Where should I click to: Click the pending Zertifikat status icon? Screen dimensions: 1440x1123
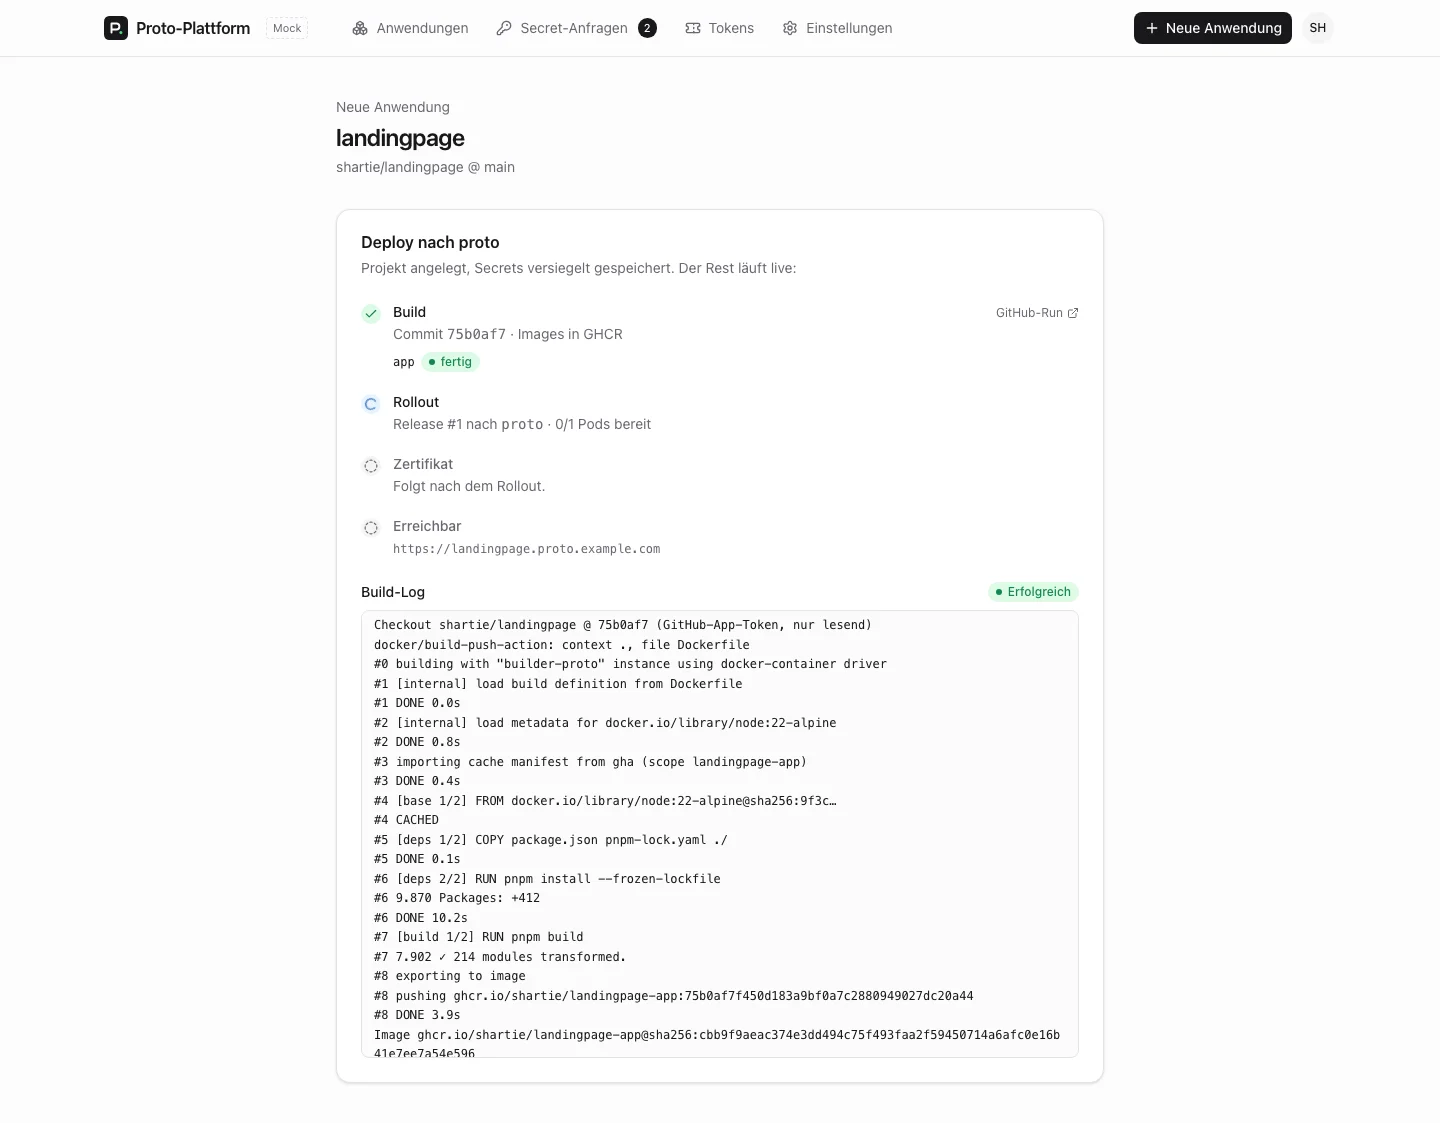point(371,466)
